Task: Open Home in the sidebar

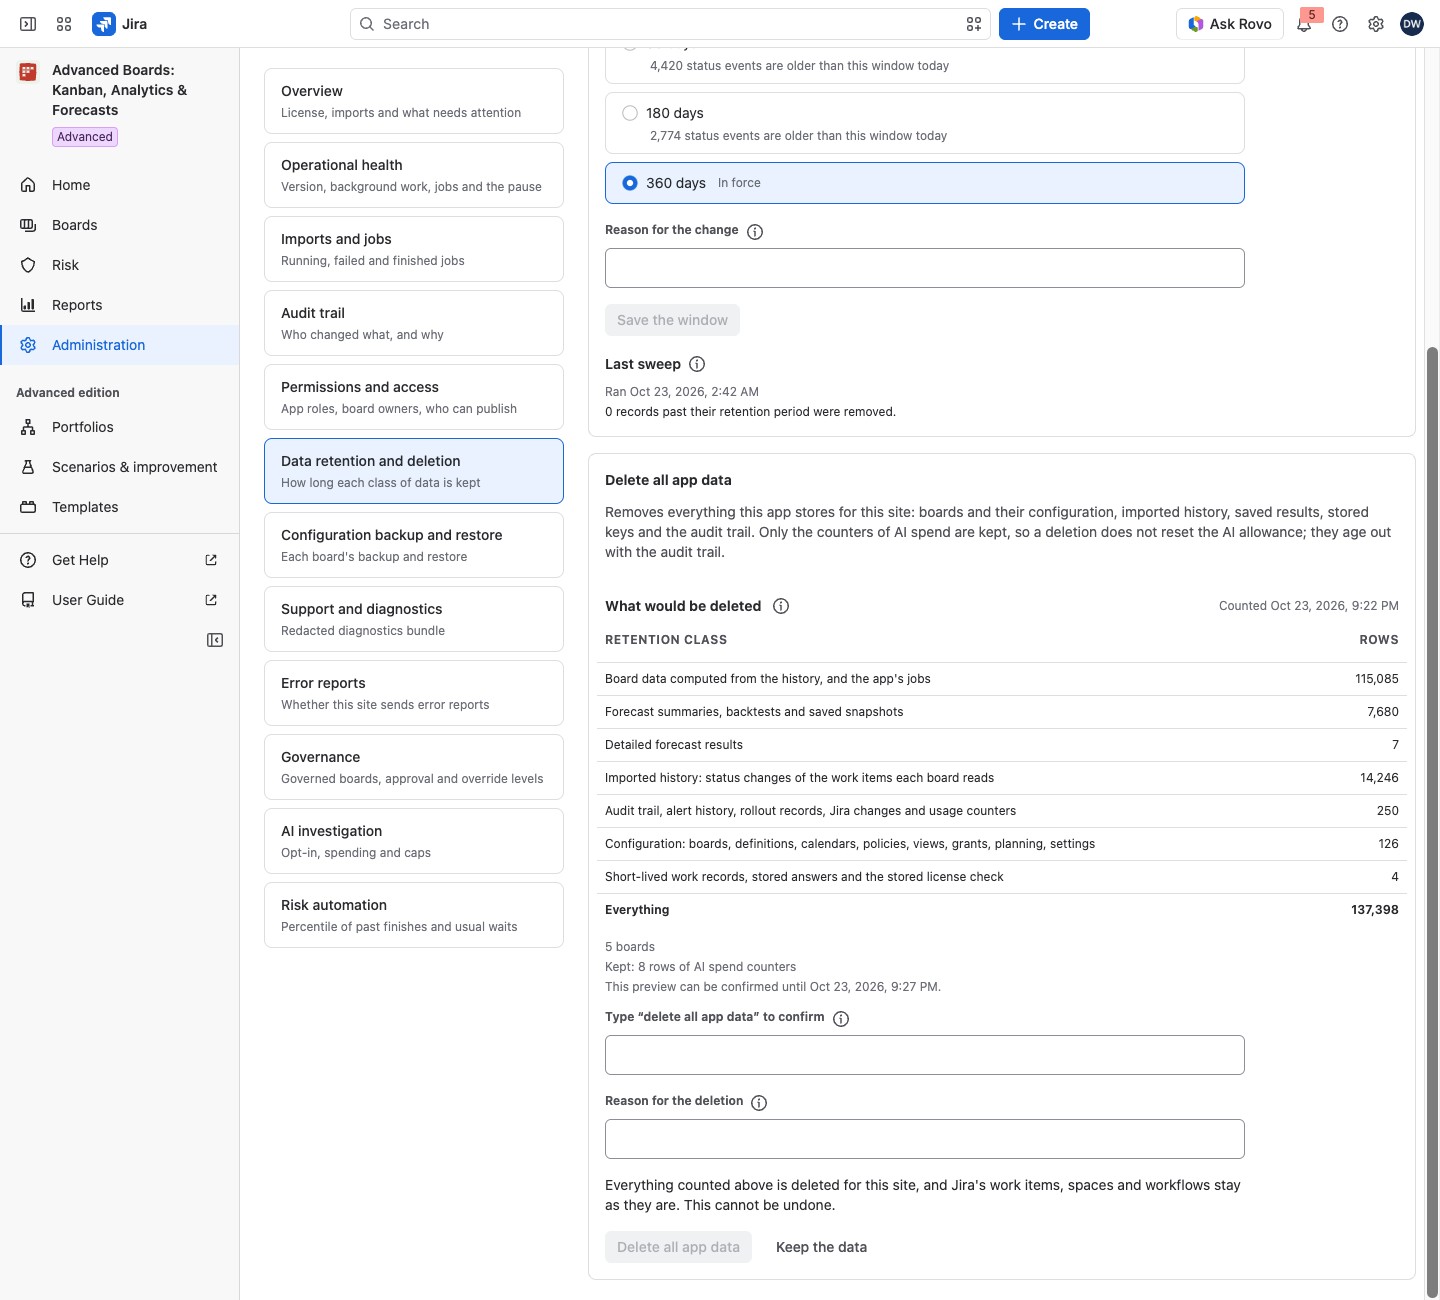Action: pyautogui.click(x=120, y=185)
